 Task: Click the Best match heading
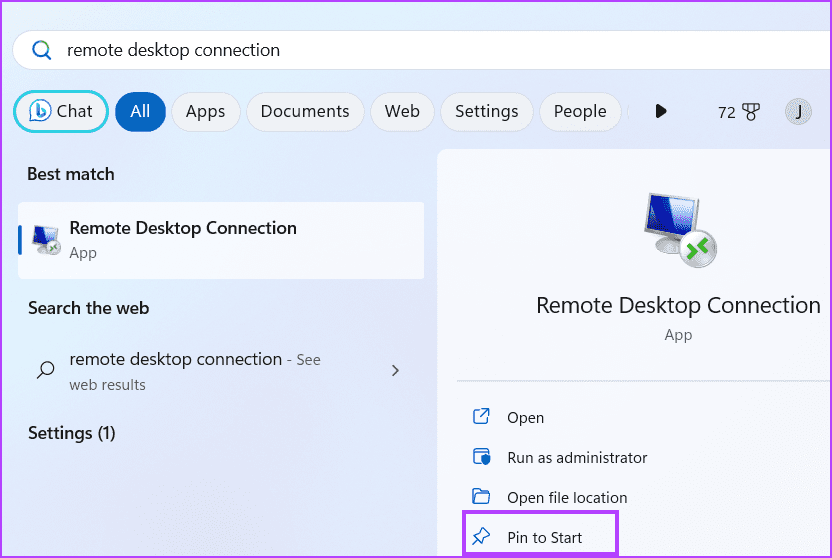71,175
